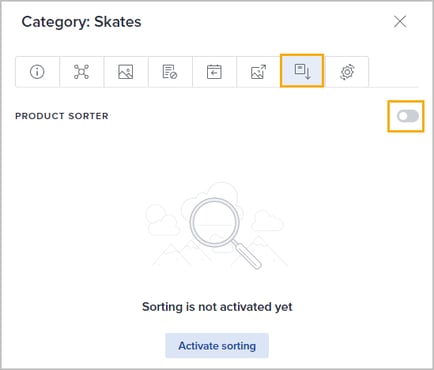Click the Sorting is not activated yet message
The height and width of the screenshot is (370, 434).
[217, 307]
